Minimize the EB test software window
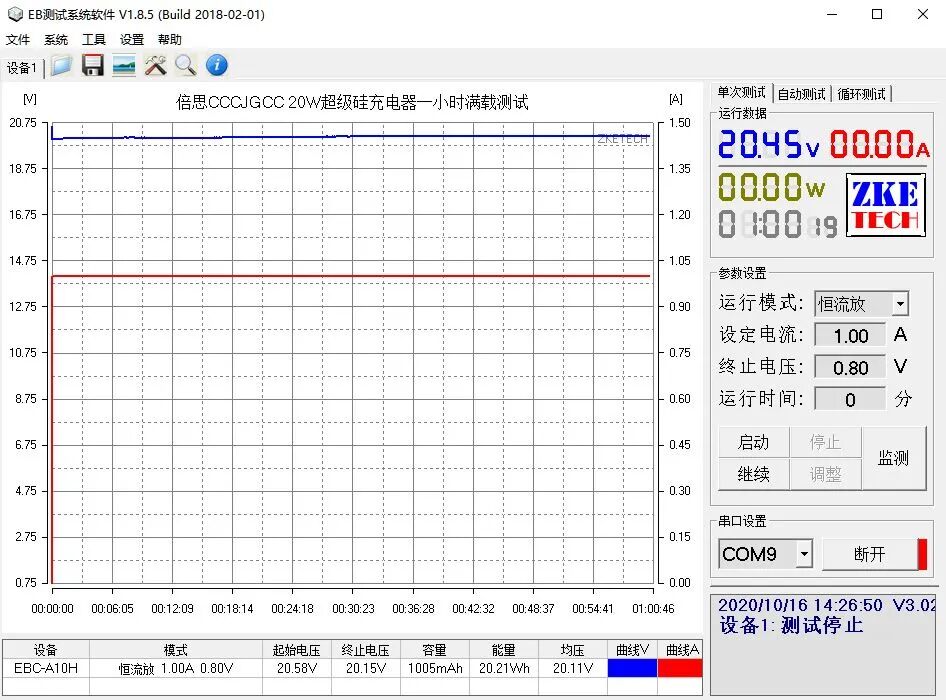Image resolution: width=946 pixels, height=700 pixels. click(832, 14)
